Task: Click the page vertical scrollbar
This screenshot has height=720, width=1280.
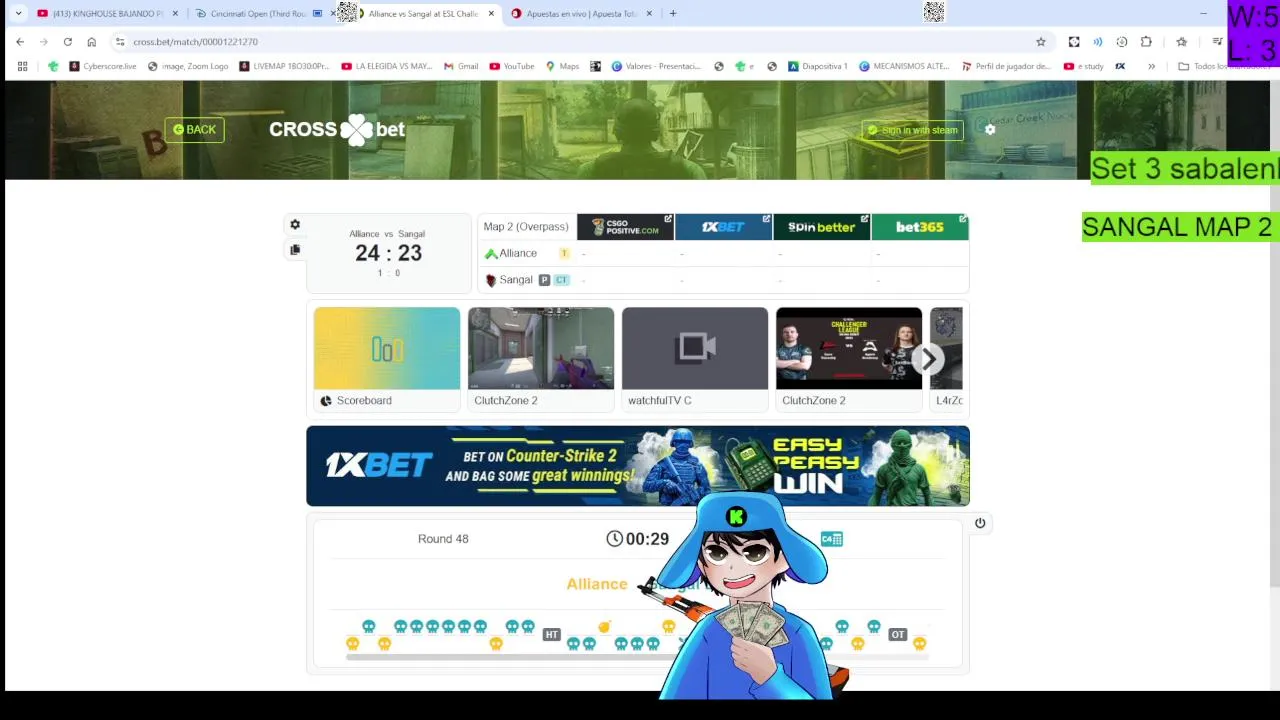Action: click(1275, 335)
